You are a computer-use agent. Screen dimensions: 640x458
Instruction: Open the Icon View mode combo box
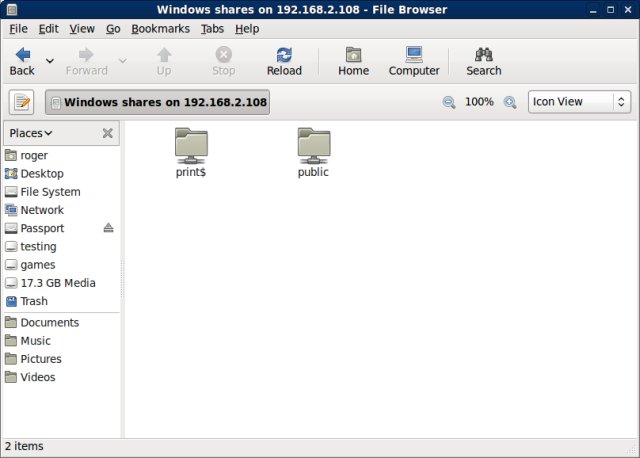(x=579, y=102)
